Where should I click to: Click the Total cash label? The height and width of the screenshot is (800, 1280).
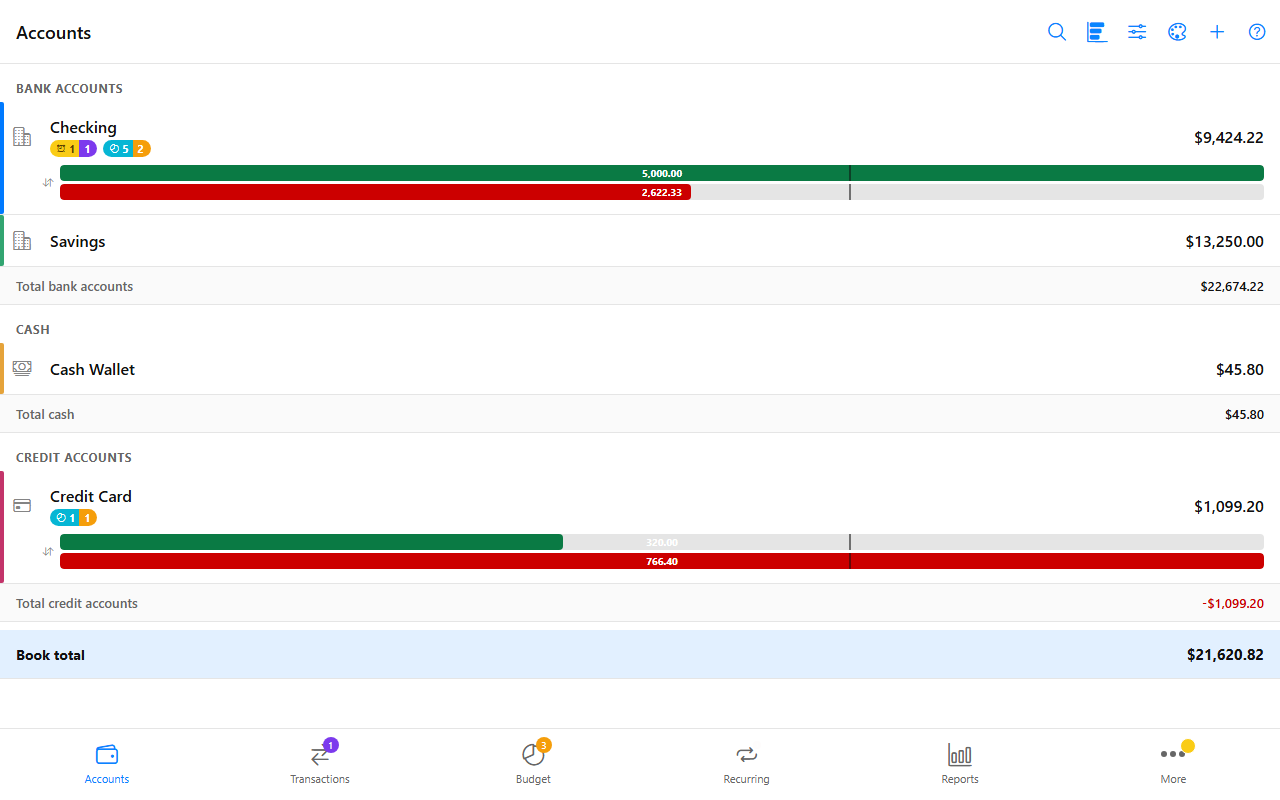(45, 414)
